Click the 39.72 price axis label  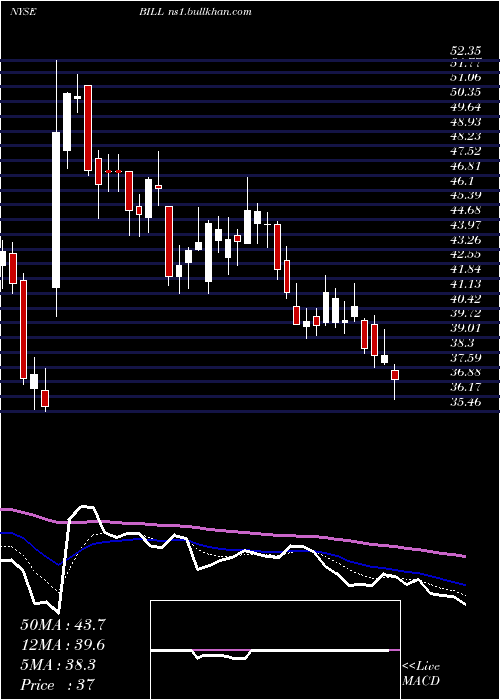pyautogui.click(x=466, y=313)
